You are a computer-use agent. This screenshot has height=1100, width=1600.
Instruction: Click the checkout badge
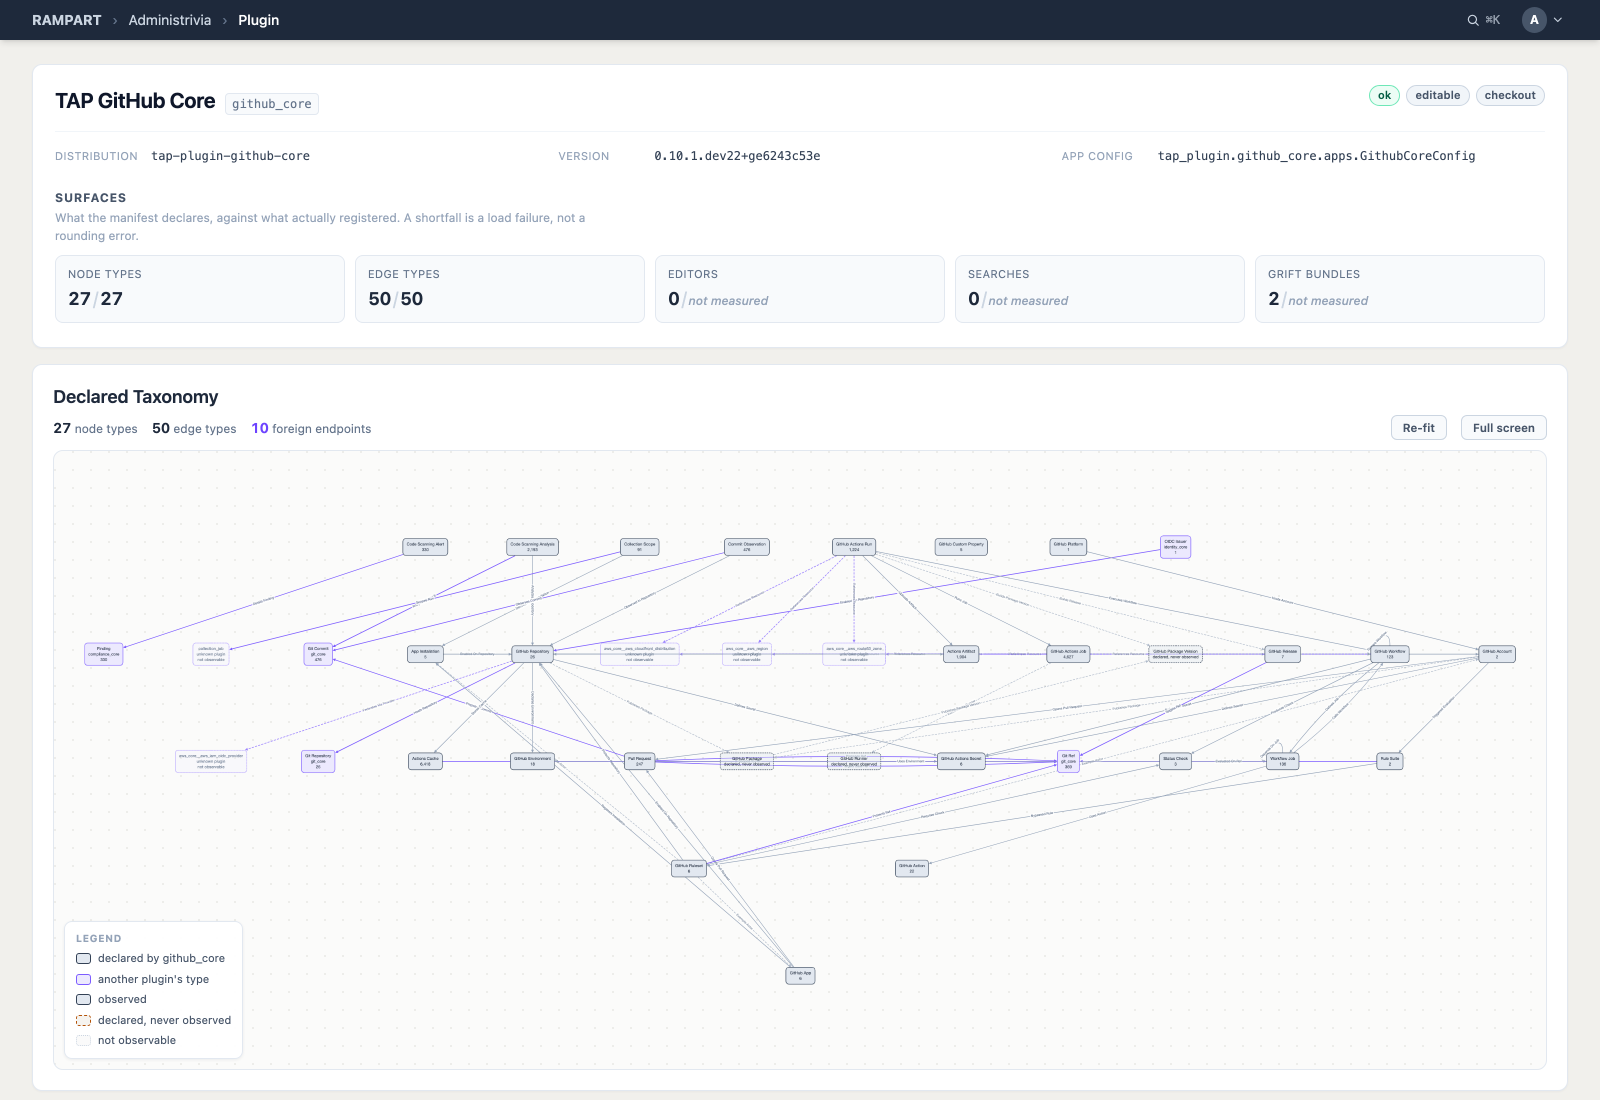pyautogui.click(x=1510, y=95)
